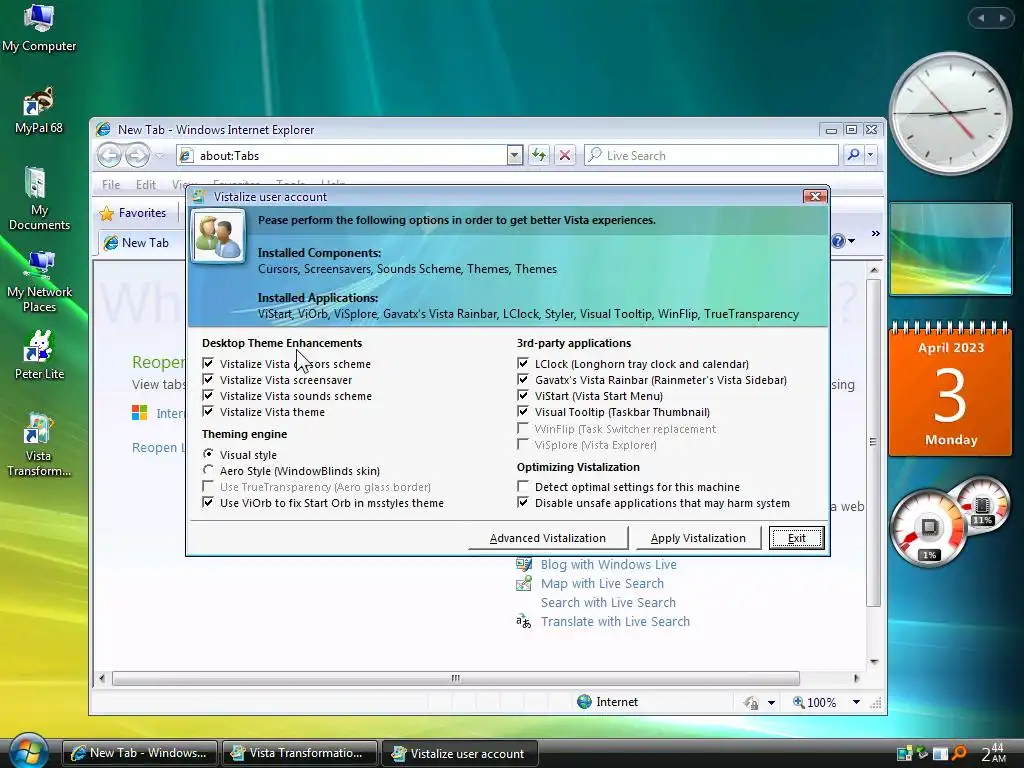Toggle ViStart (Vista Start Menu) checkbox
This screenshot has height=768, width=1024.
pos(522,395)
